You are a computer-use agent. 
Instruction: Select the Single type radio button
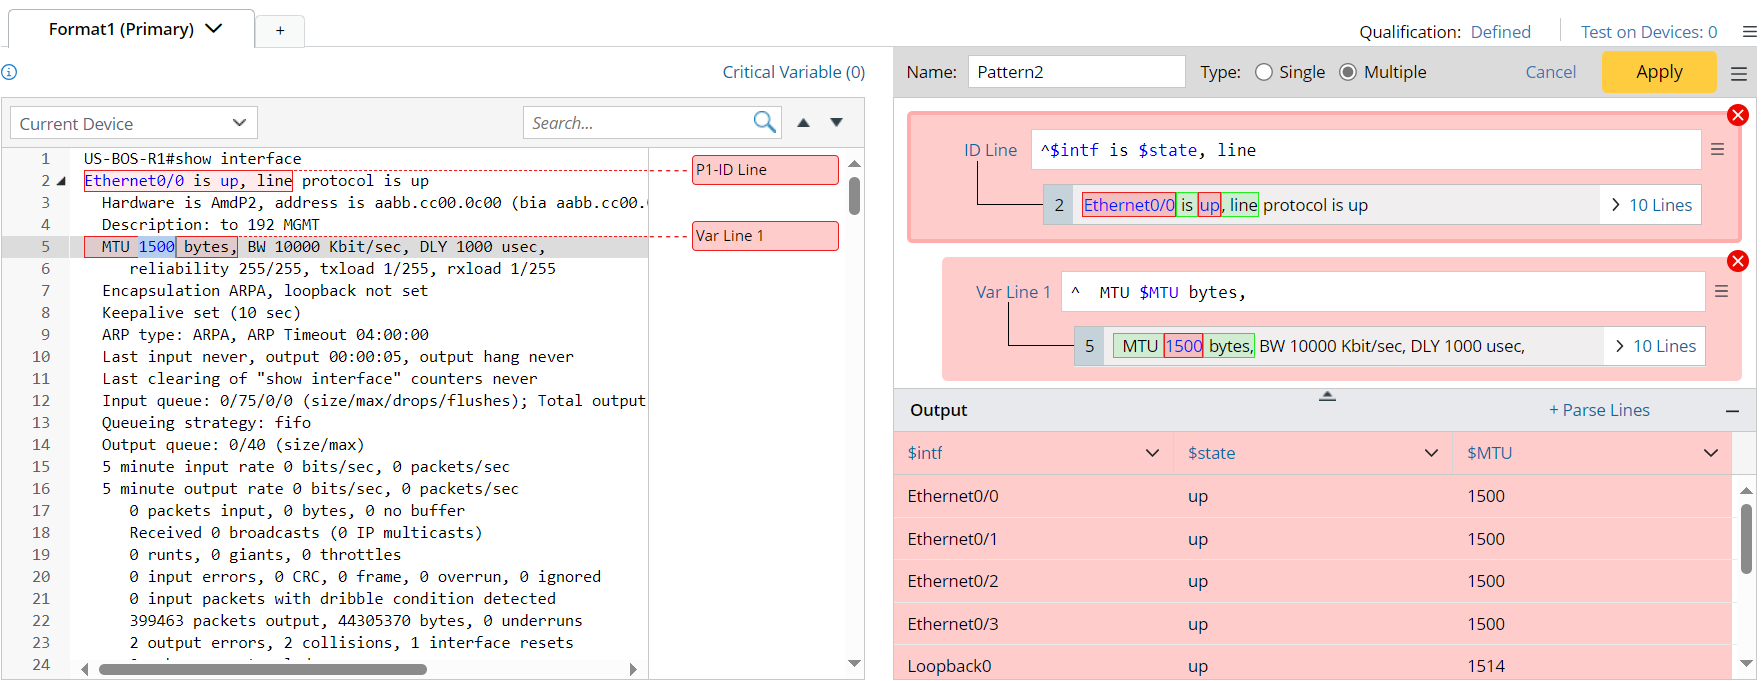click(1264, 72)
